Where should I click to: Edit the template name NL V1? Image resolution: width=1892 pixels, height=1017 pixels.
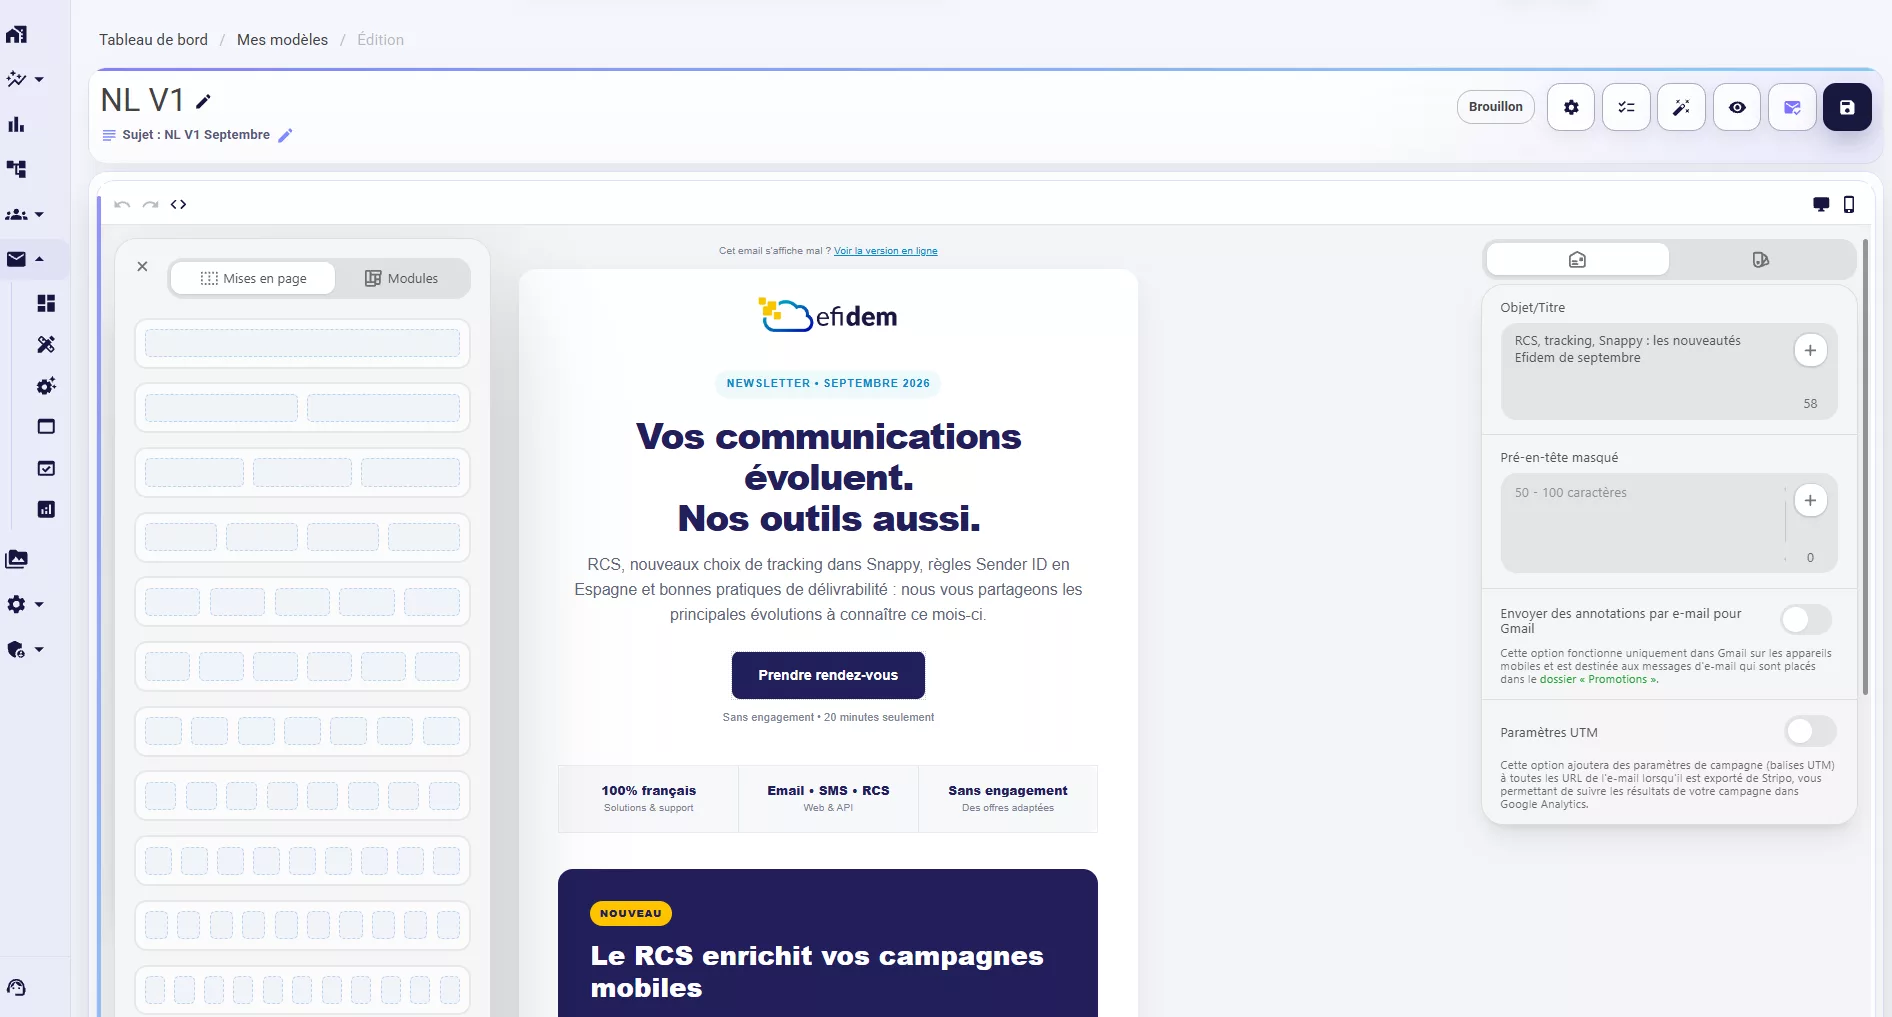(203, 101)
